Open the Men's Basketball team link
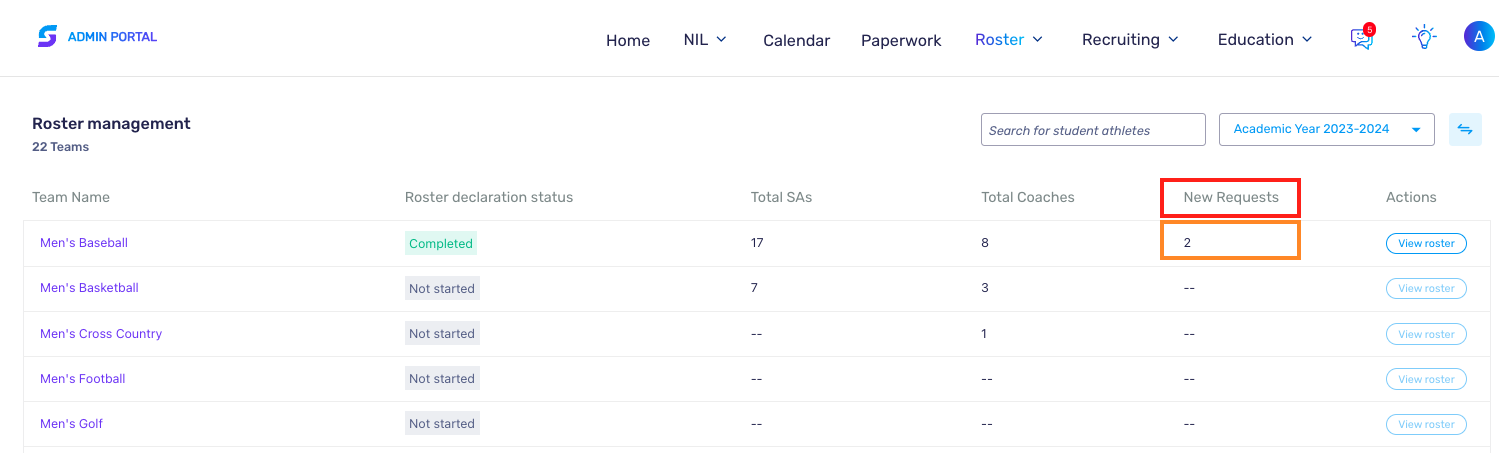Image resolution: width=1499 pixels, height=453 pixels. click(89, 288)
